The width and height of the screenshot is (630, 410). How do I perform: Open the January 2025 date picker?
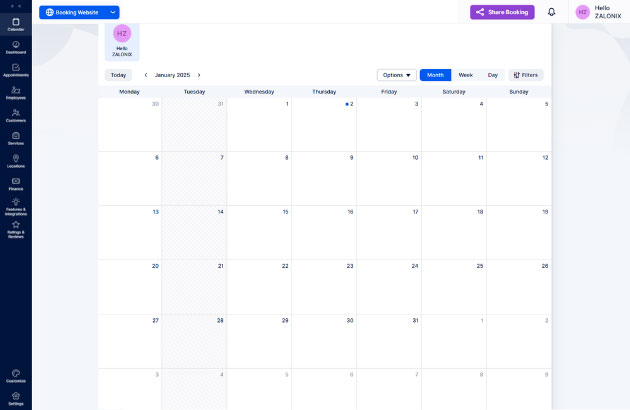click(172, 75)
